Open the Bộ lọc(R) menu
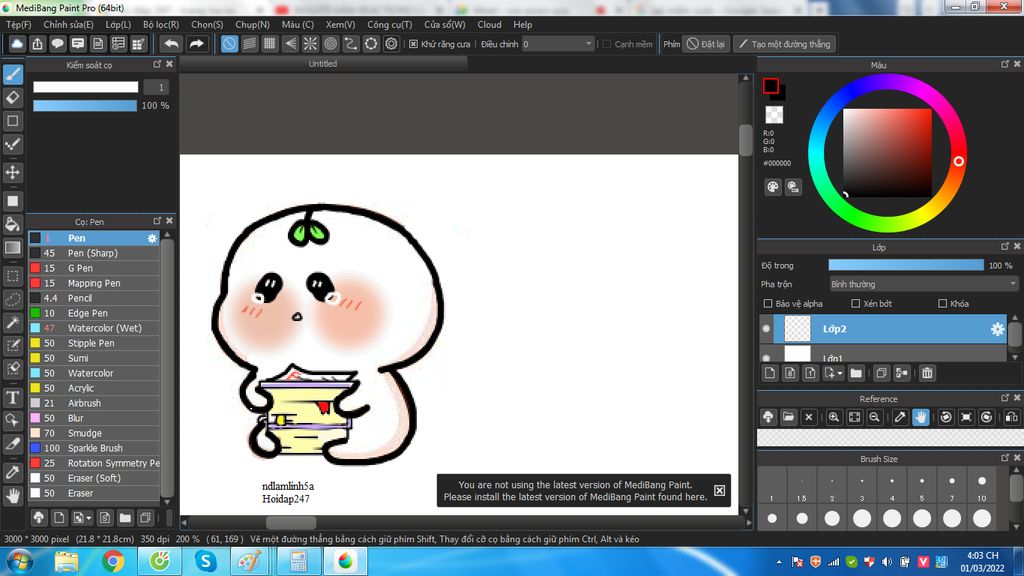Image resolution: width=1024 pixels, height=576 pixels. coord(161,24)
